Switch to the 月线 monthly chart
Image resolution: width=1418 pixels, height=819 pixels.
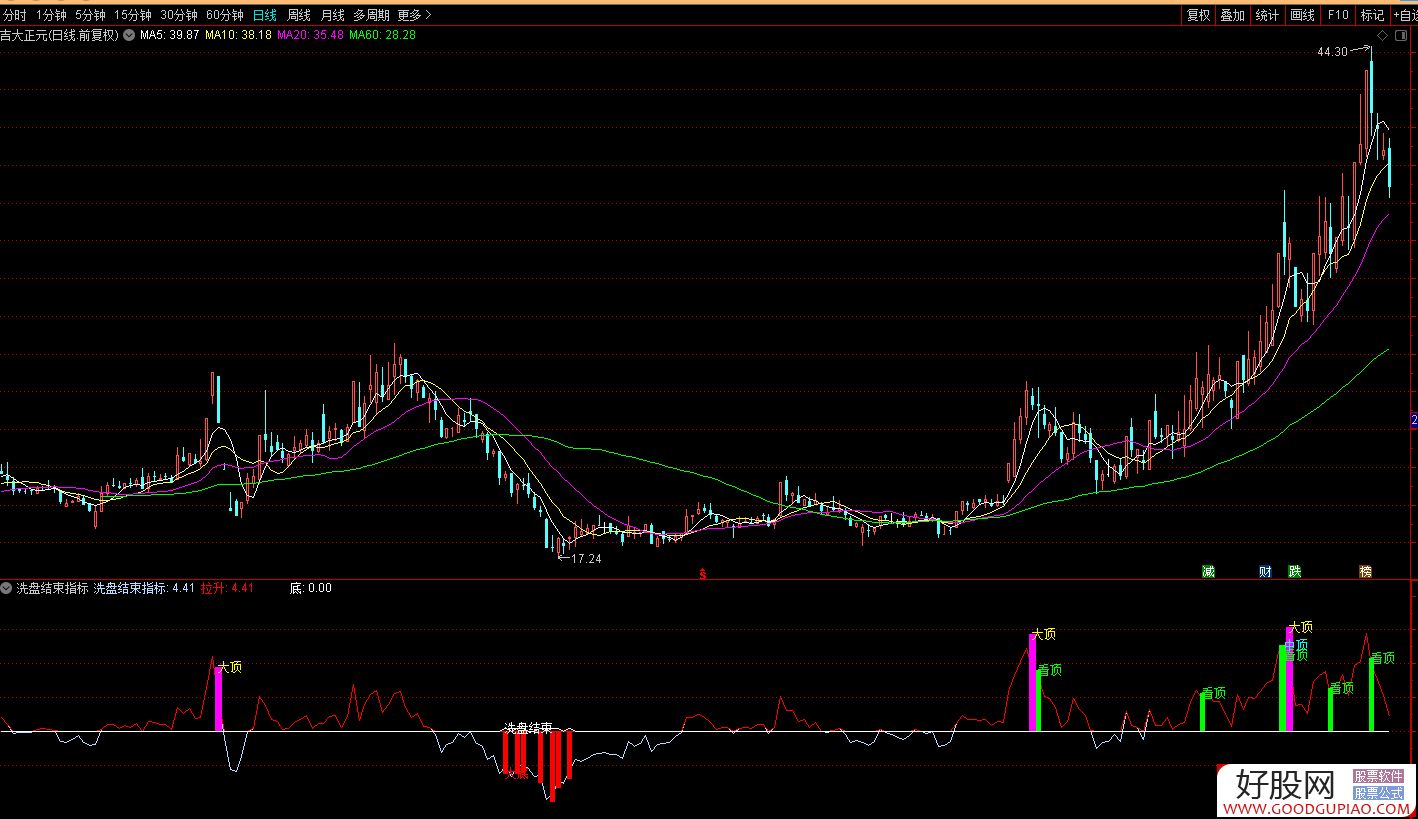(332, 15)
